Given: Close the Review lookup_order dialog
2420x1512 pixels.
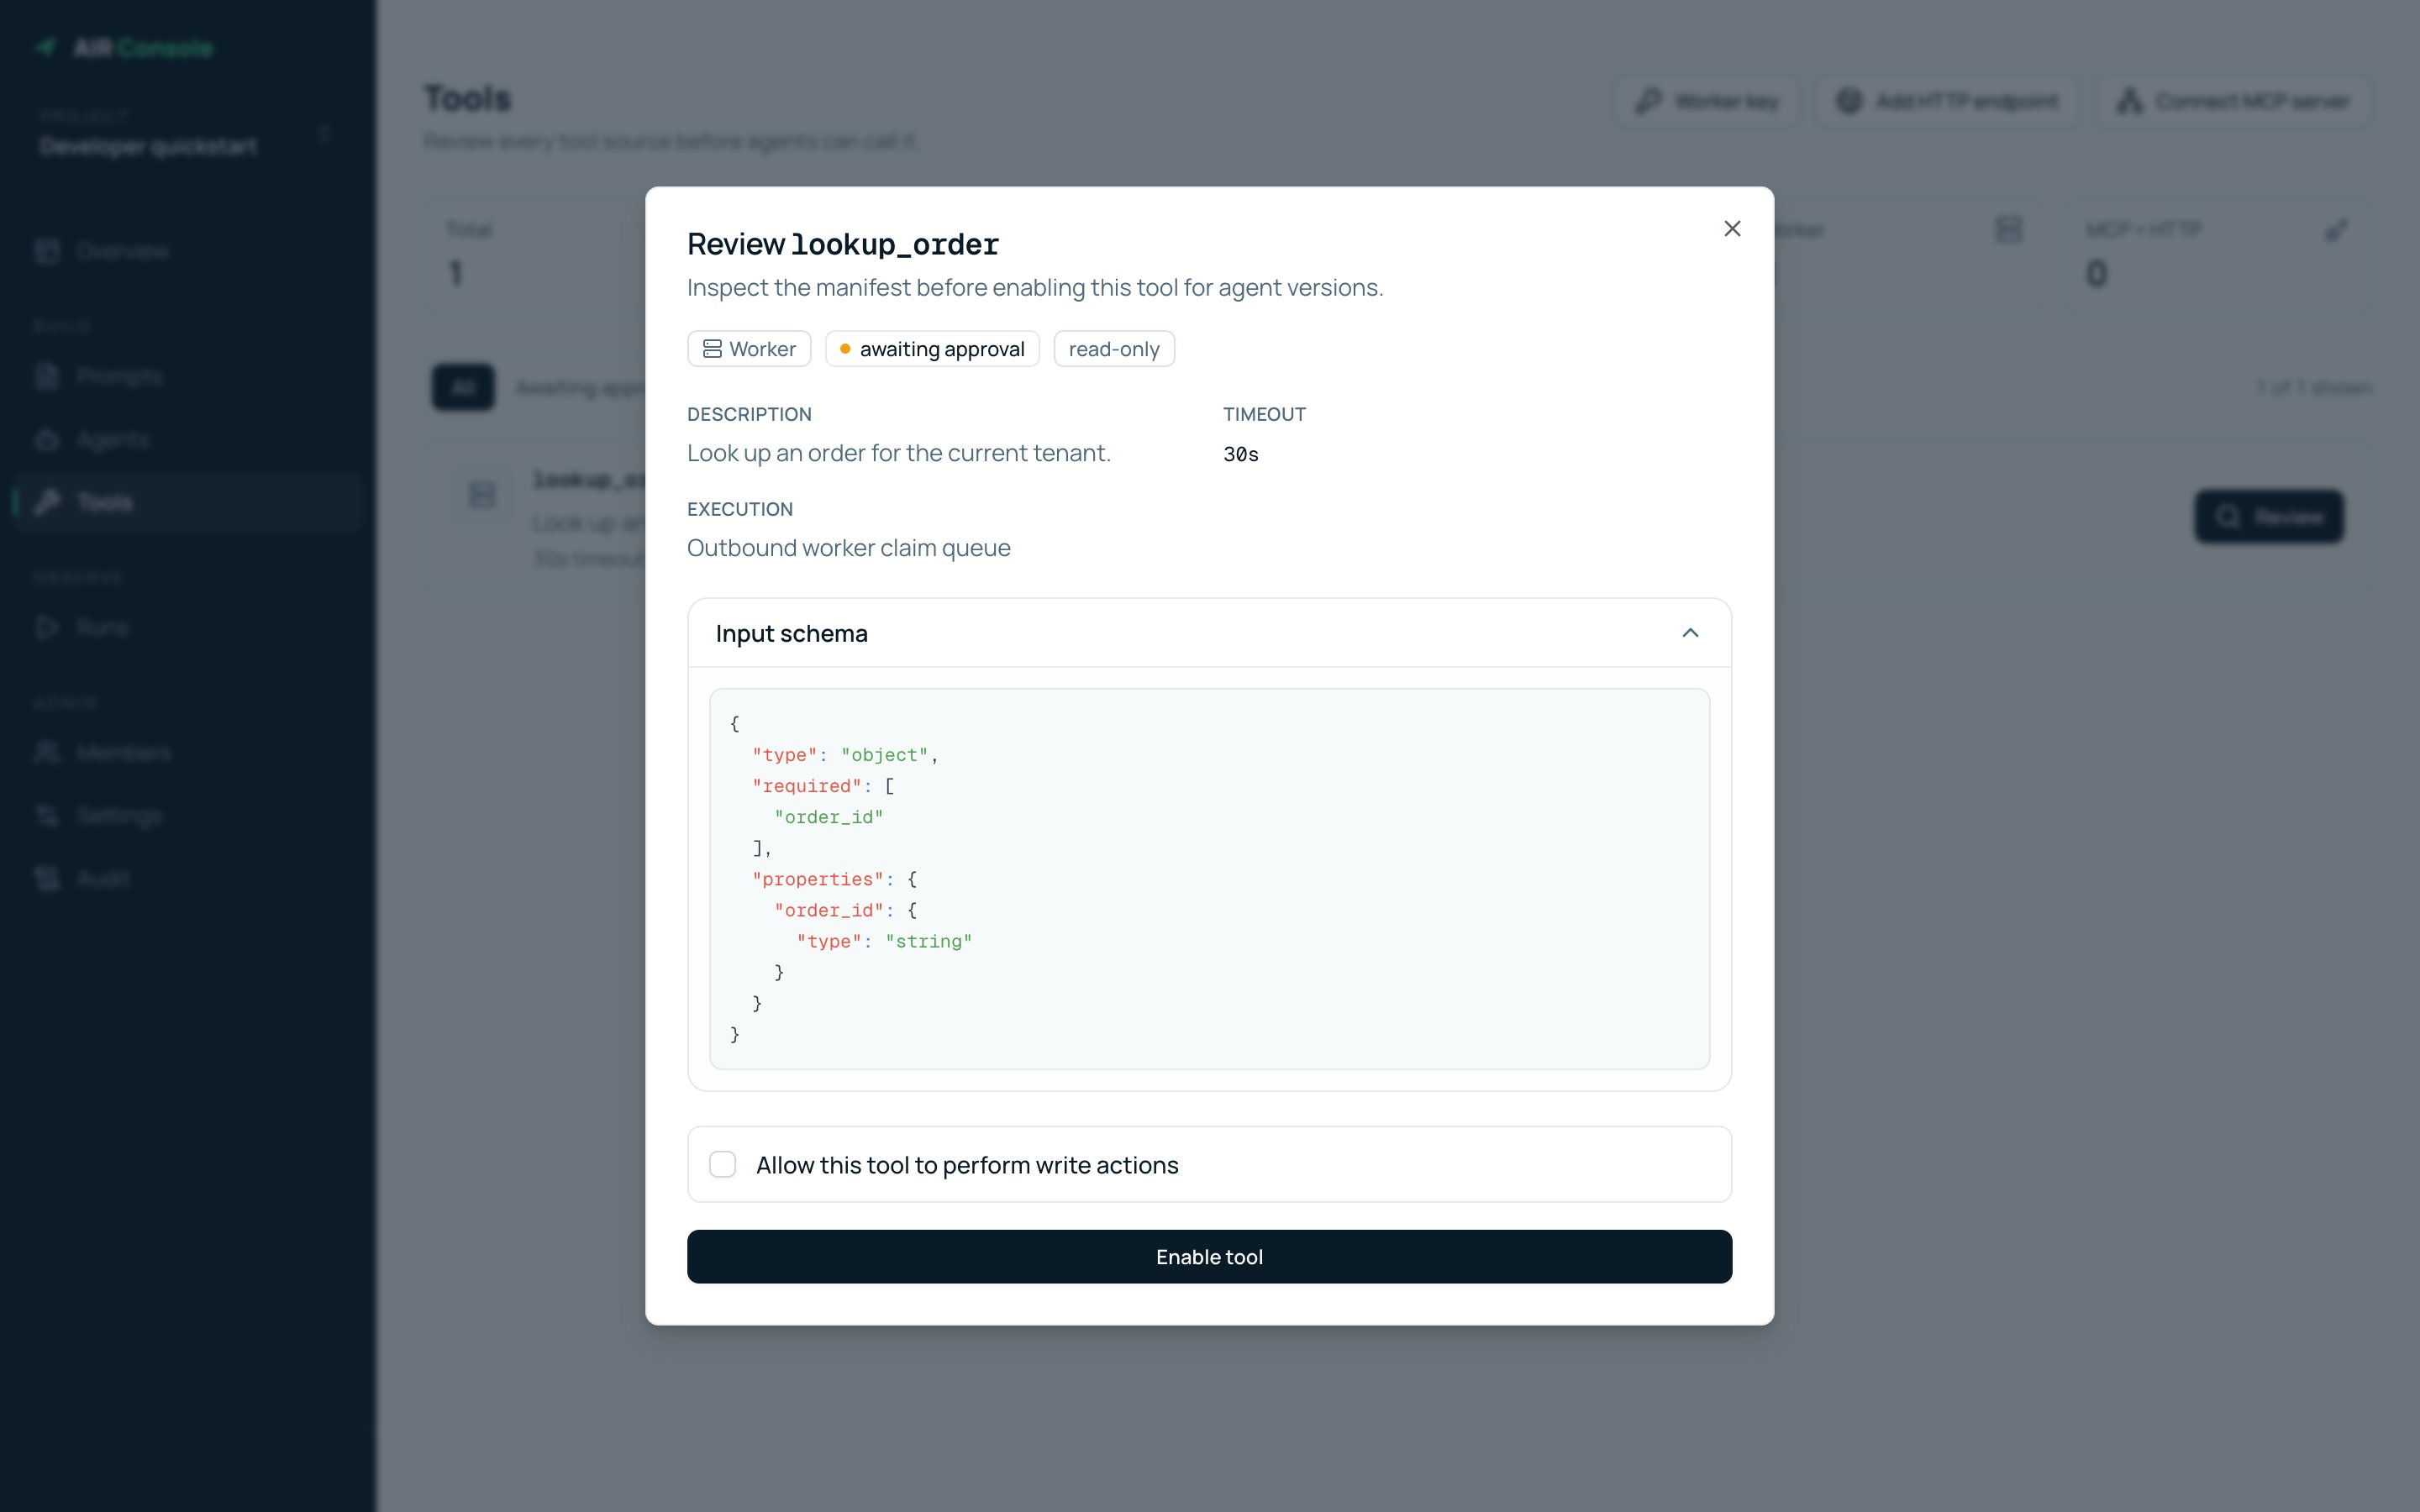Looking at the screenshot, I should [1732, 229].
